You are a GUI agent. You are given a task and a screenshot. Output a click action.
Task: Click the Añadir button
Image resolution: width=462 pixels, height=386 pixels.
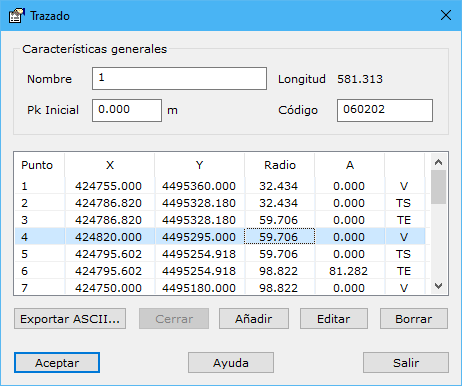pos(254,319)
